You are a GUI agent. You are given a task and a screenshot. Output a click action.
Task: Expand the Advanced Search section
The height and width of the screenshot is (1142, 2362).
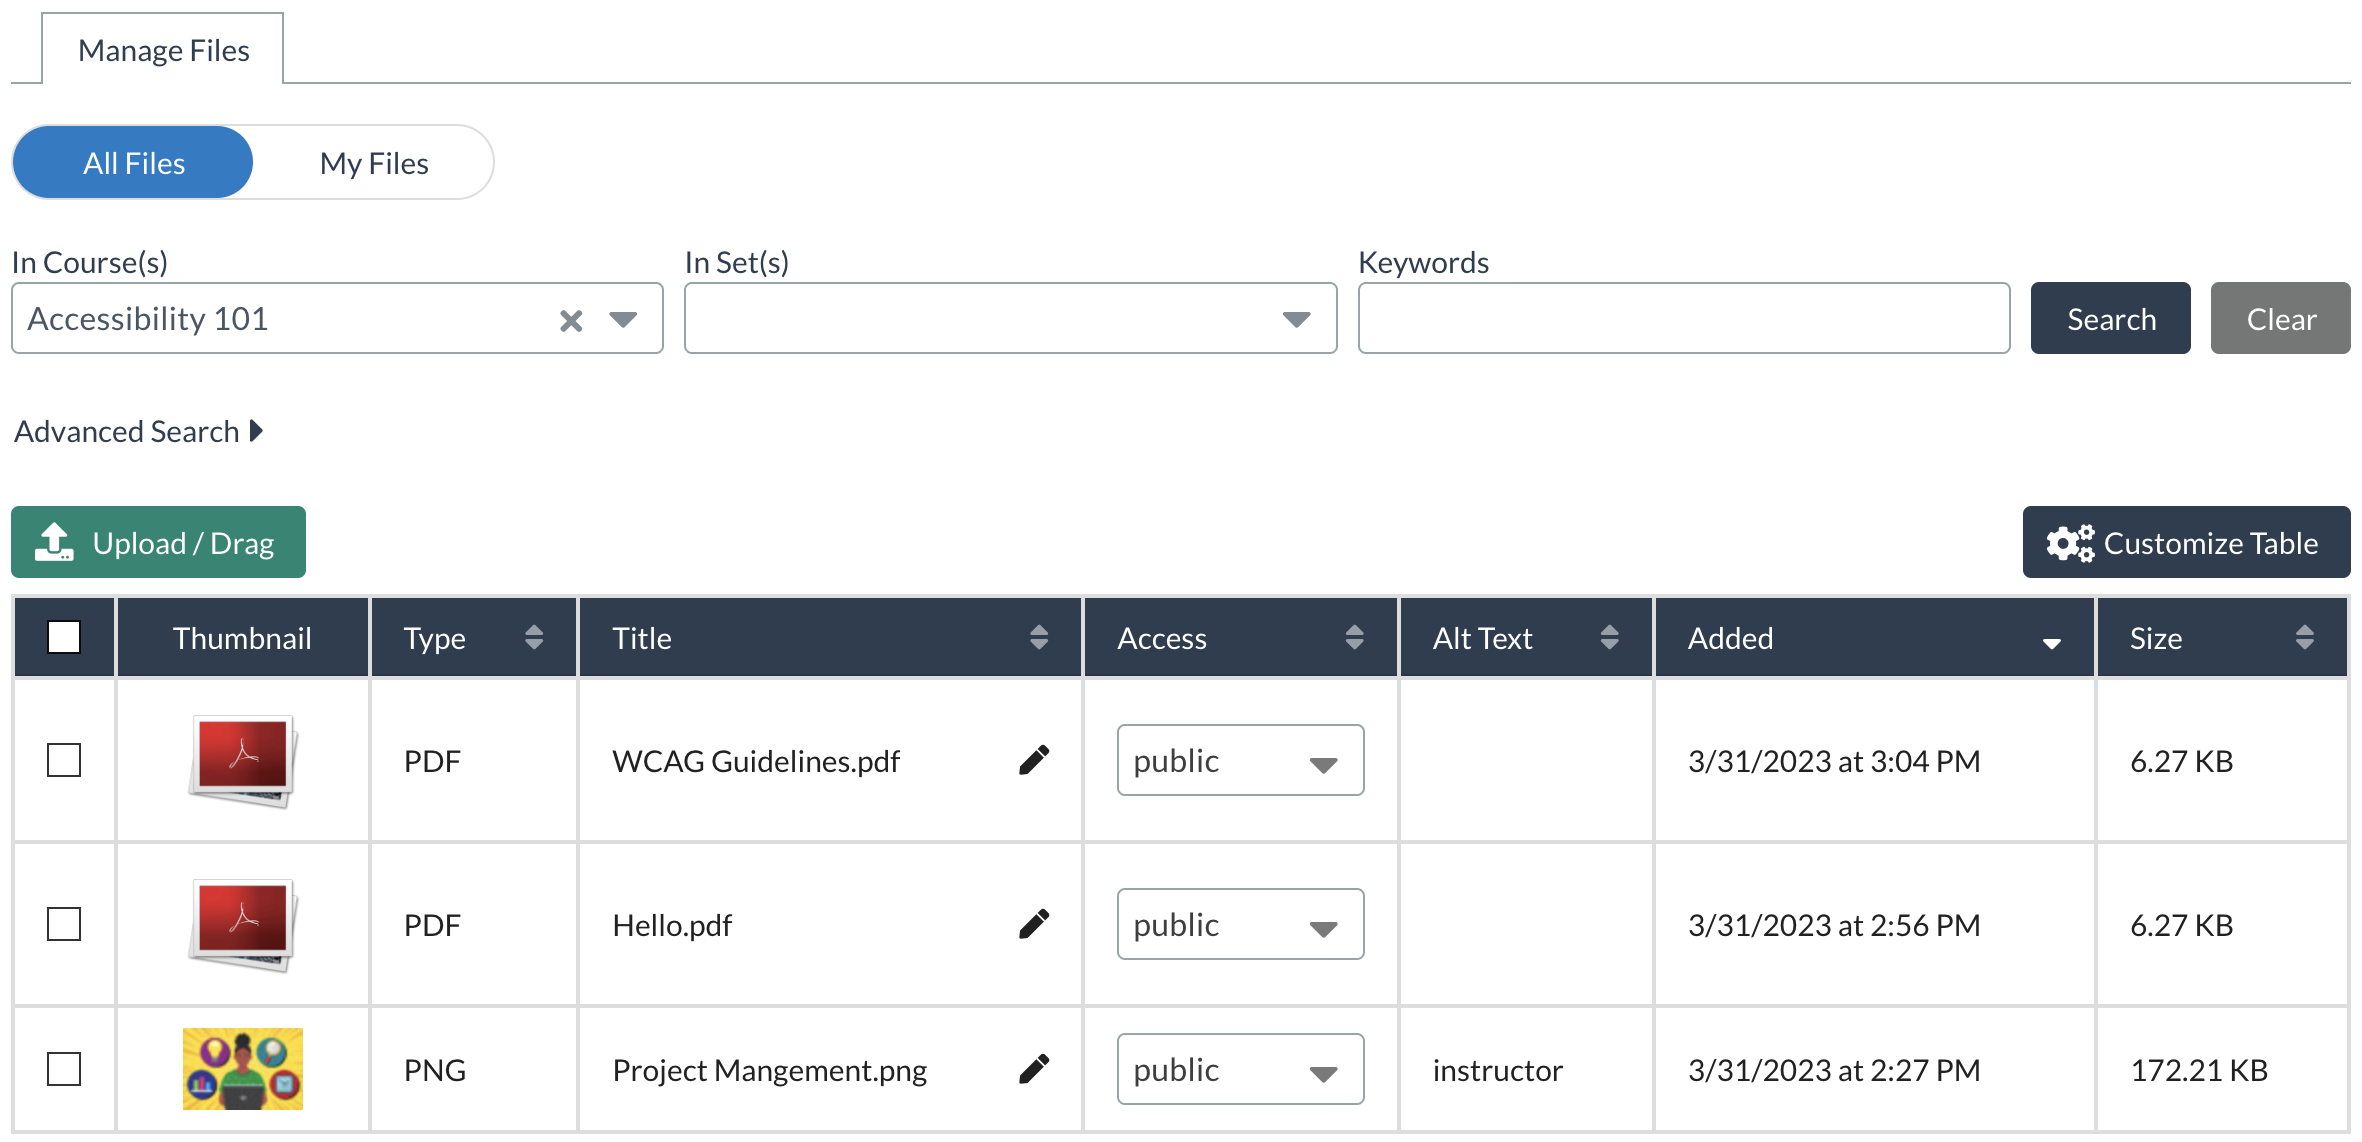(x=138, y=431)
